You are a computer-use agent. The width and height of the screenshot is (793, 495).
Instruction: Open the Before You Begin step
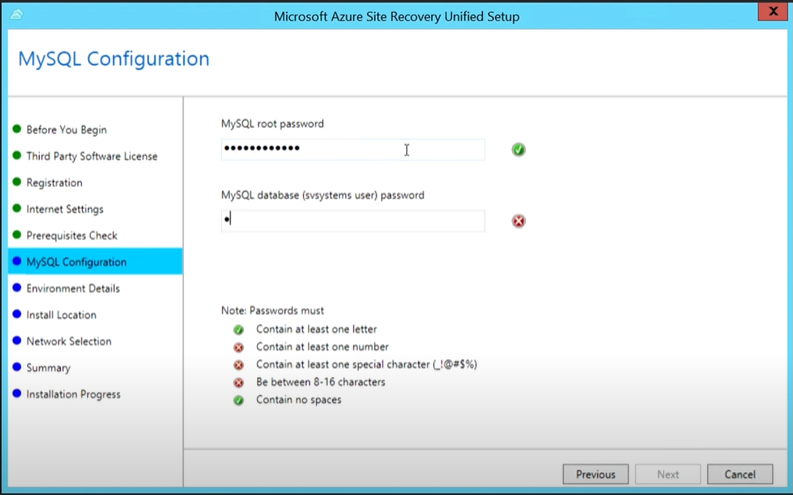66,130
